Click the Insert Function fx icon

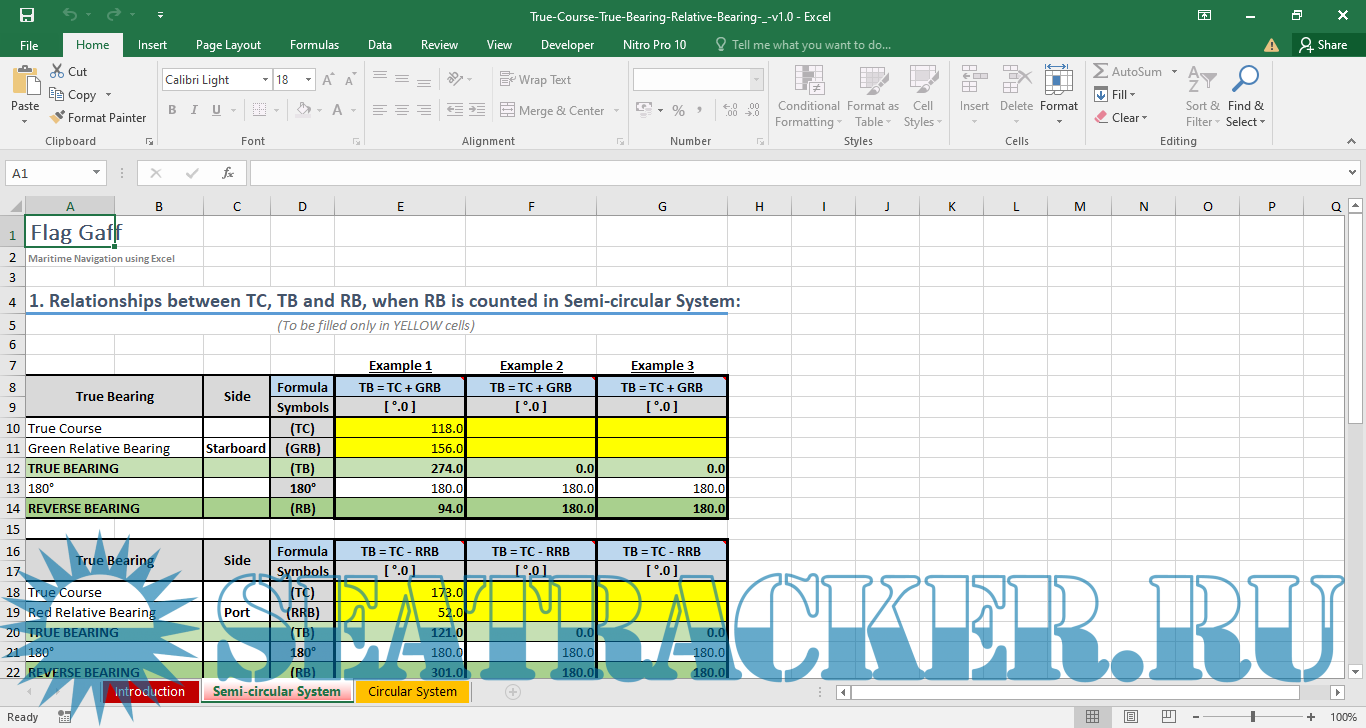click(x=228, y=173)
